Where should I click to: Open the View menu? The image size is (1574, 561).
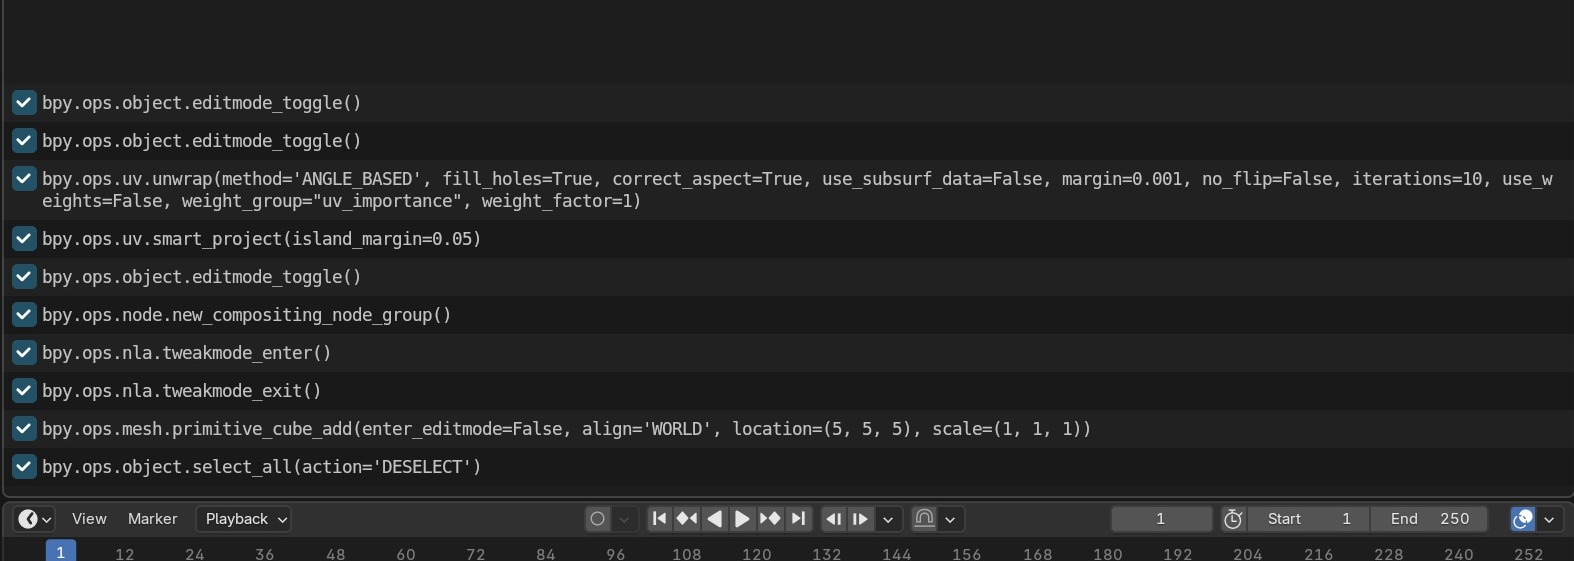89,519
